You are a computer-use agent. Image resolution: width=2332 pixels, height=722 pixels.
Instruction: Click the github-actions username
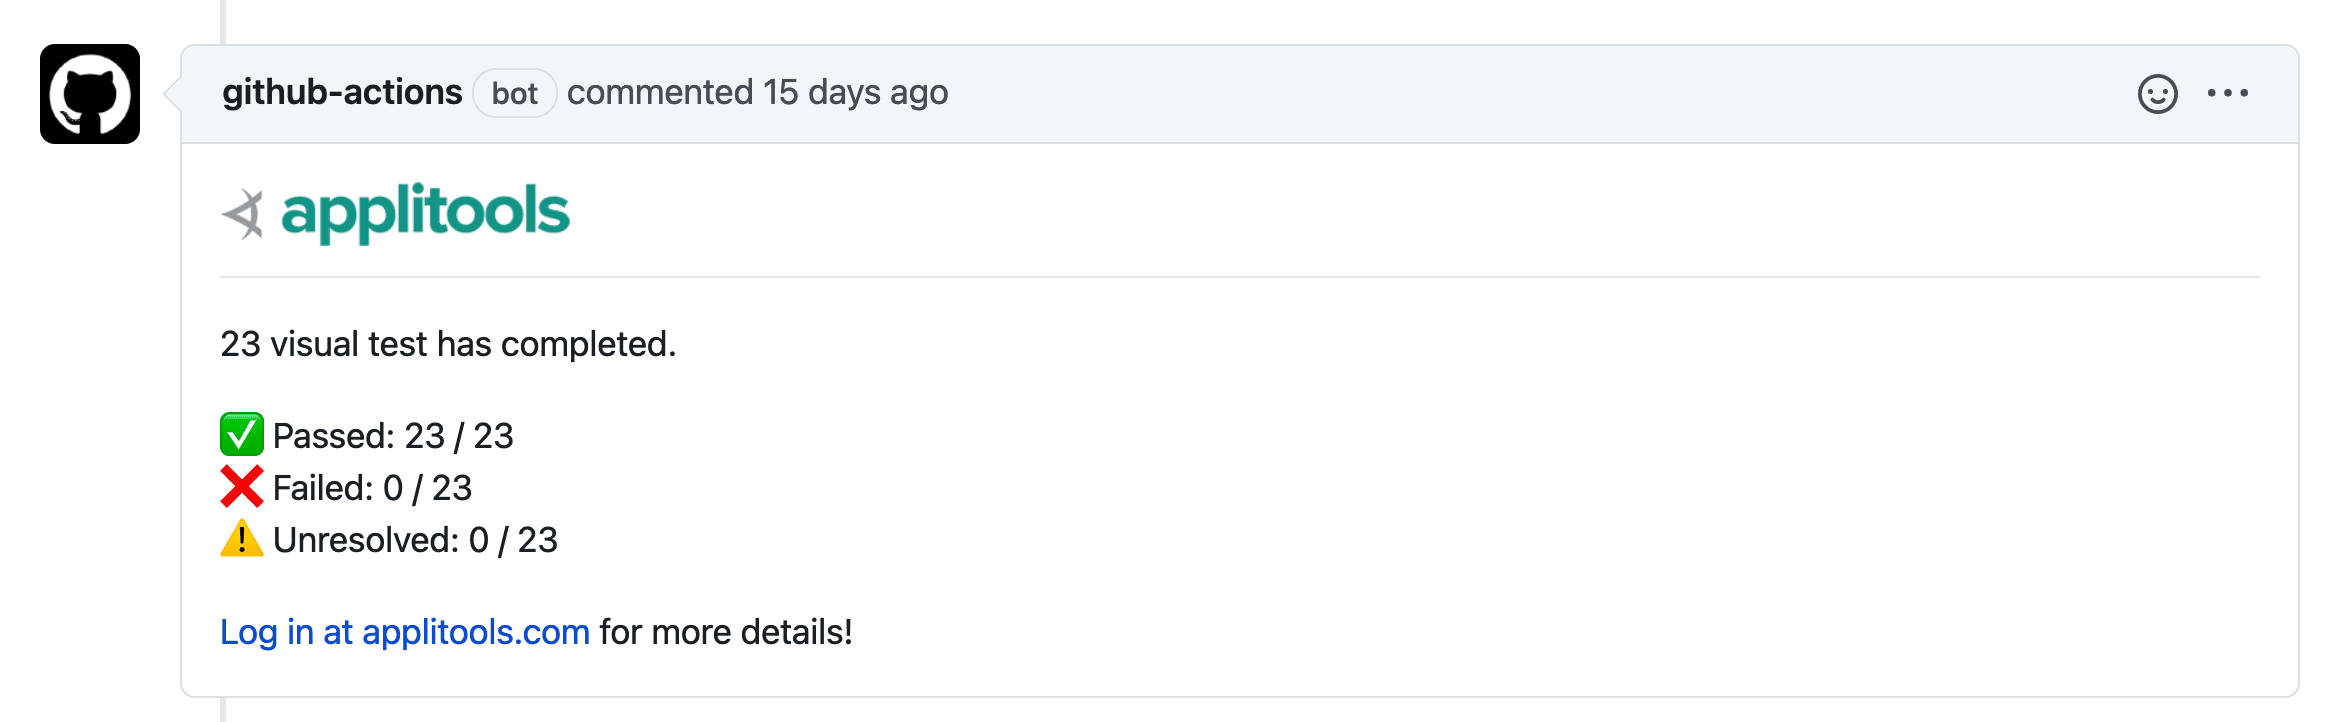click(x=342, y=92)
